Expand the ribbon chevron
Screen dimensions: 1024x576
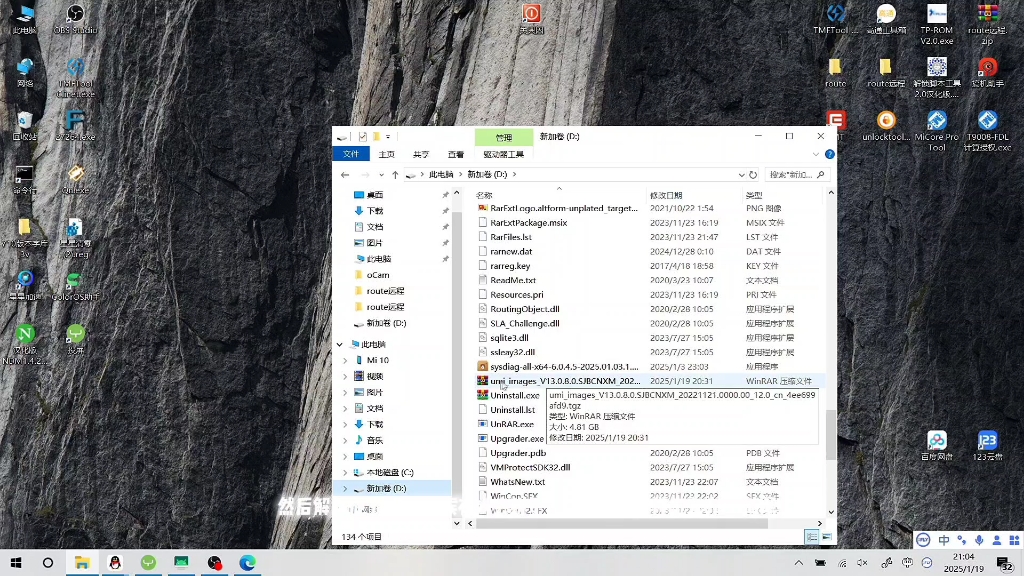[x=816, y=154]
